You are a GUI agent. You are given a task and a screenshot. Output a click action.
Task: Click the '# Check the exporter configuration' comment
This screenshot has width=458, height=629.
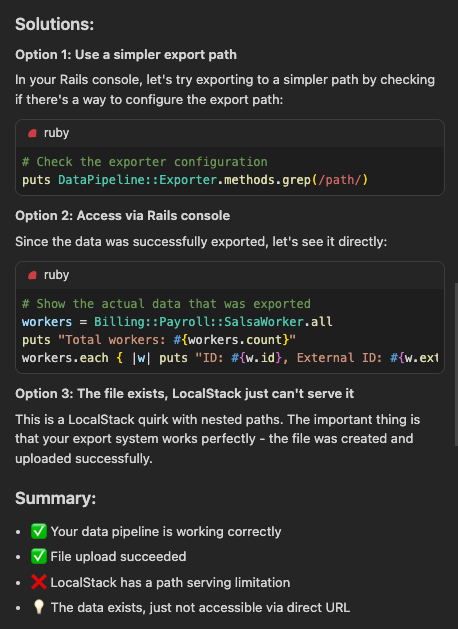145,162
